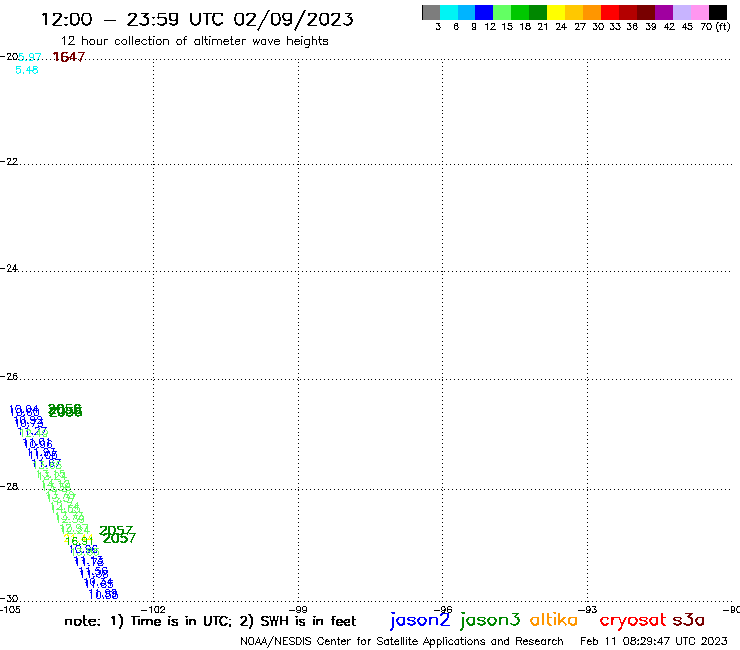Select the cyan '5.48' wave height value
740x650 pixels.
point(27,70)
